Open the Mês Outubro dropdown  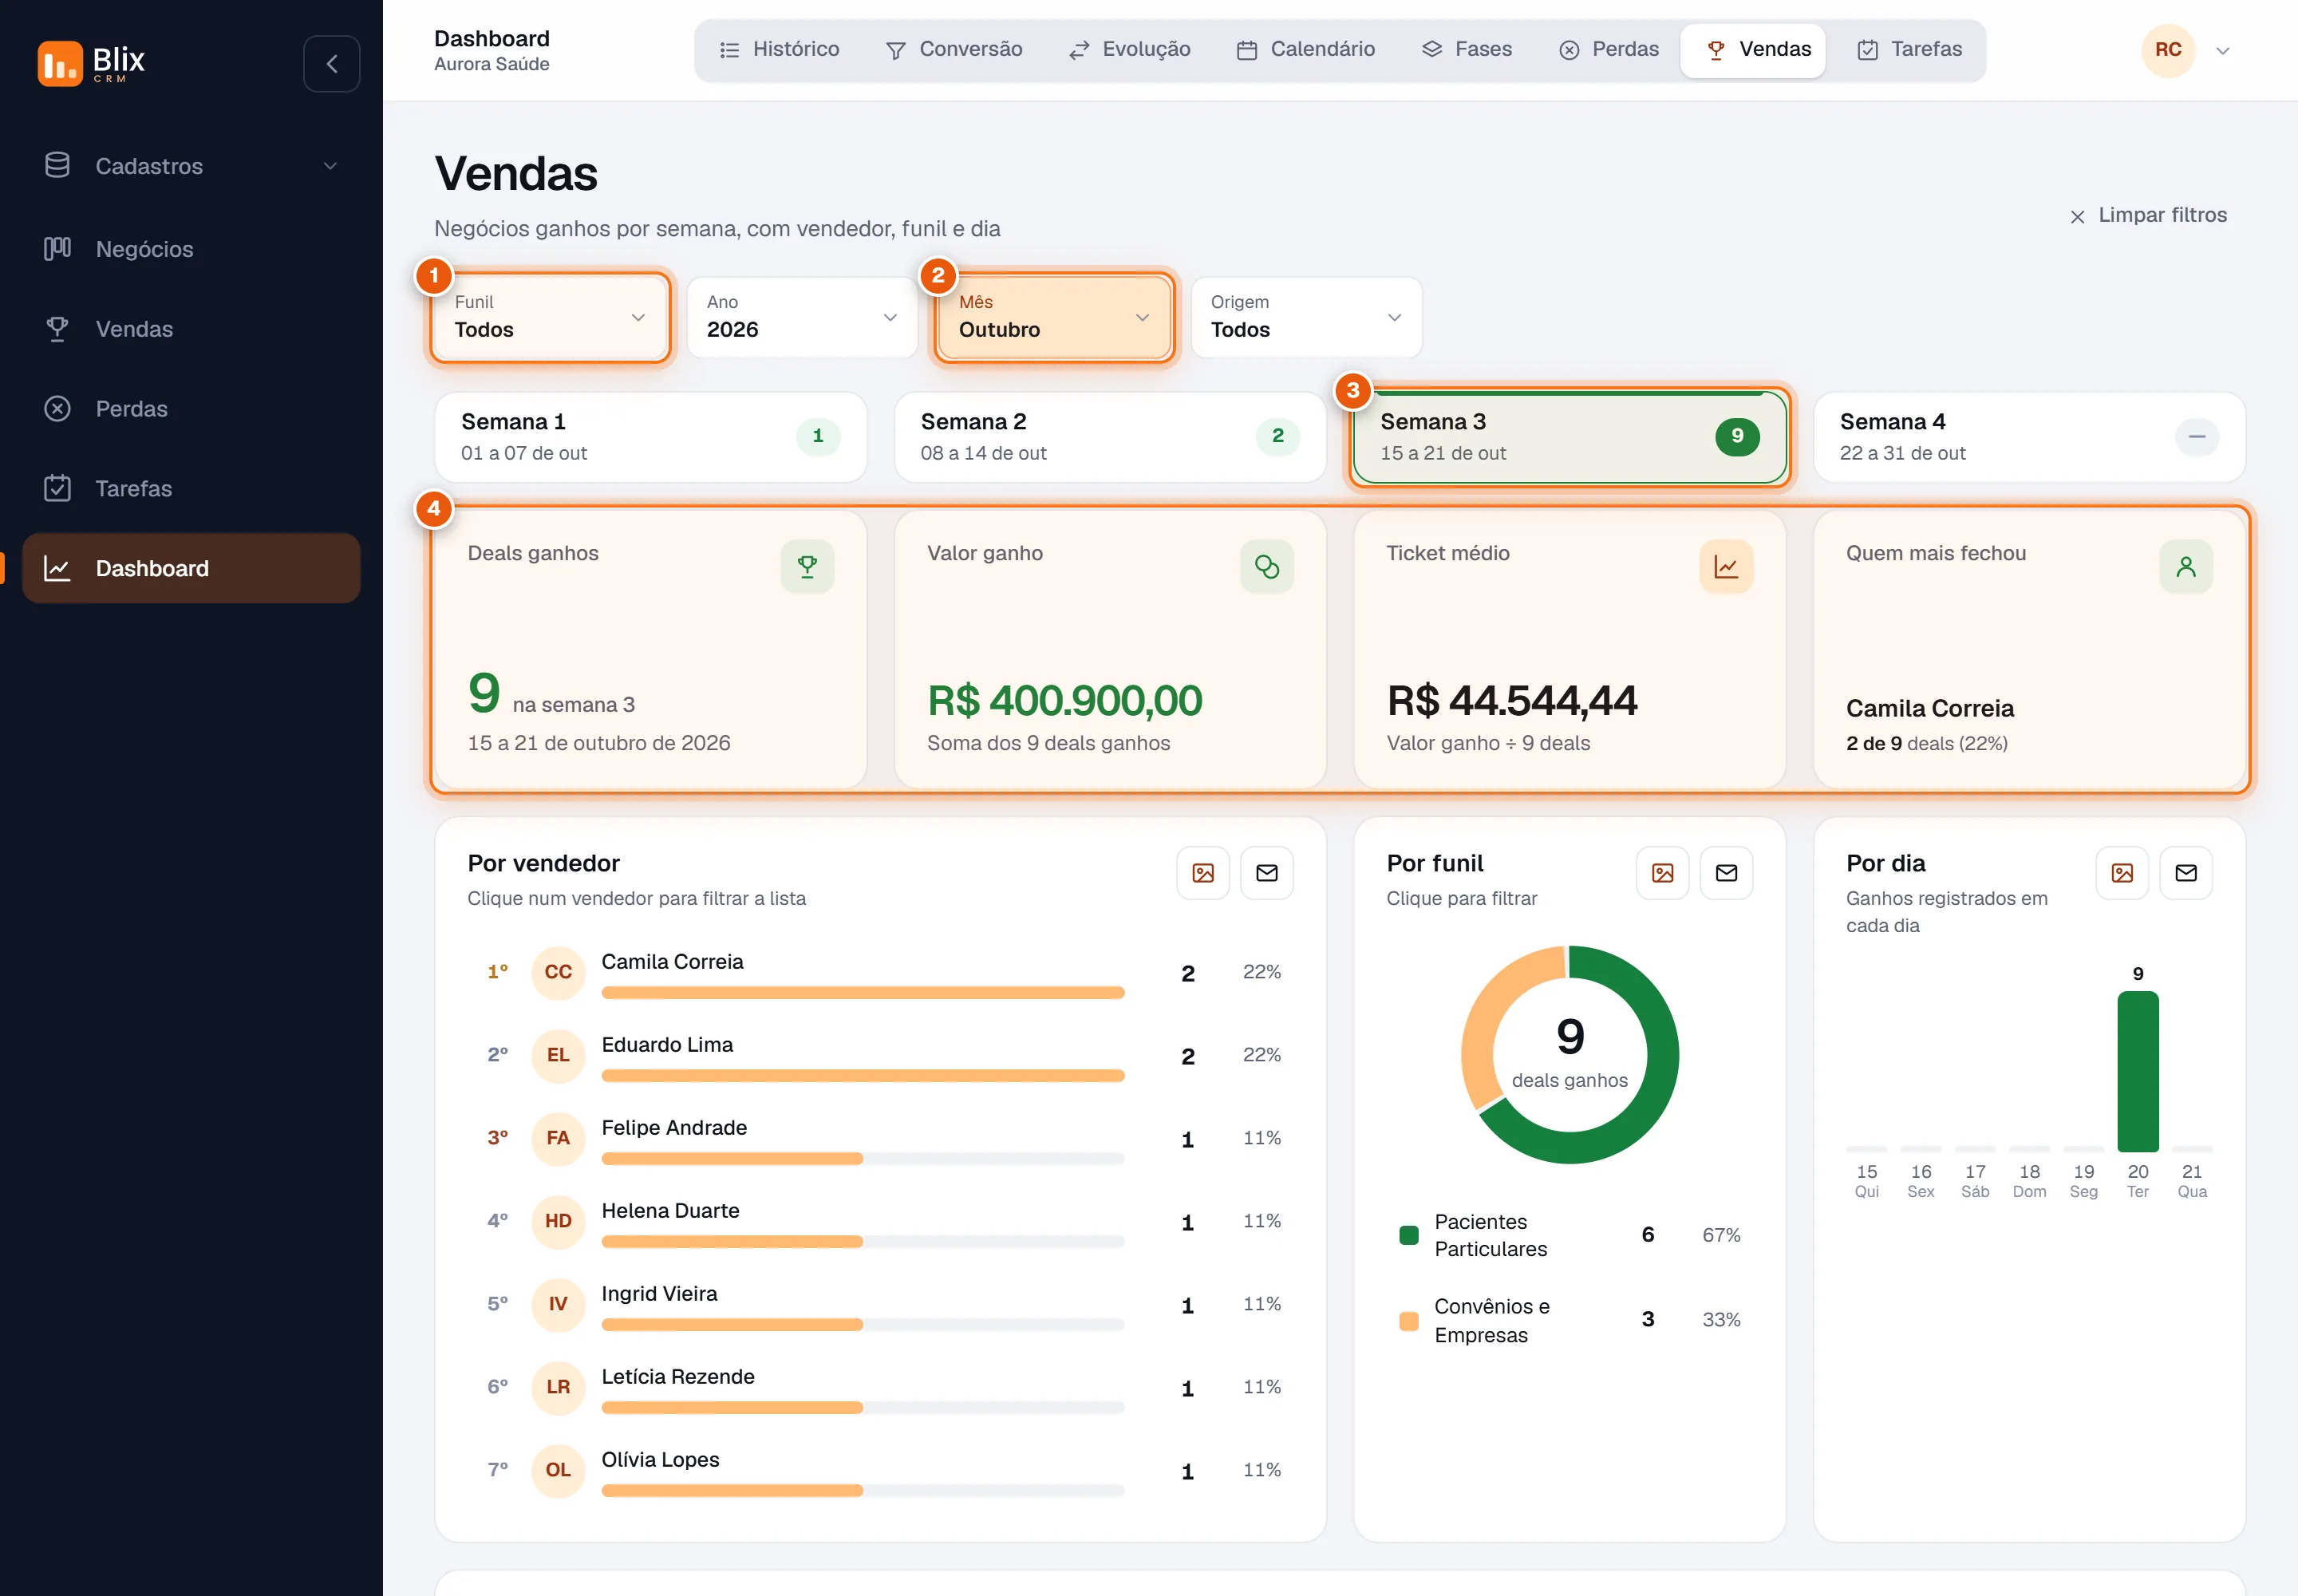1054,317
